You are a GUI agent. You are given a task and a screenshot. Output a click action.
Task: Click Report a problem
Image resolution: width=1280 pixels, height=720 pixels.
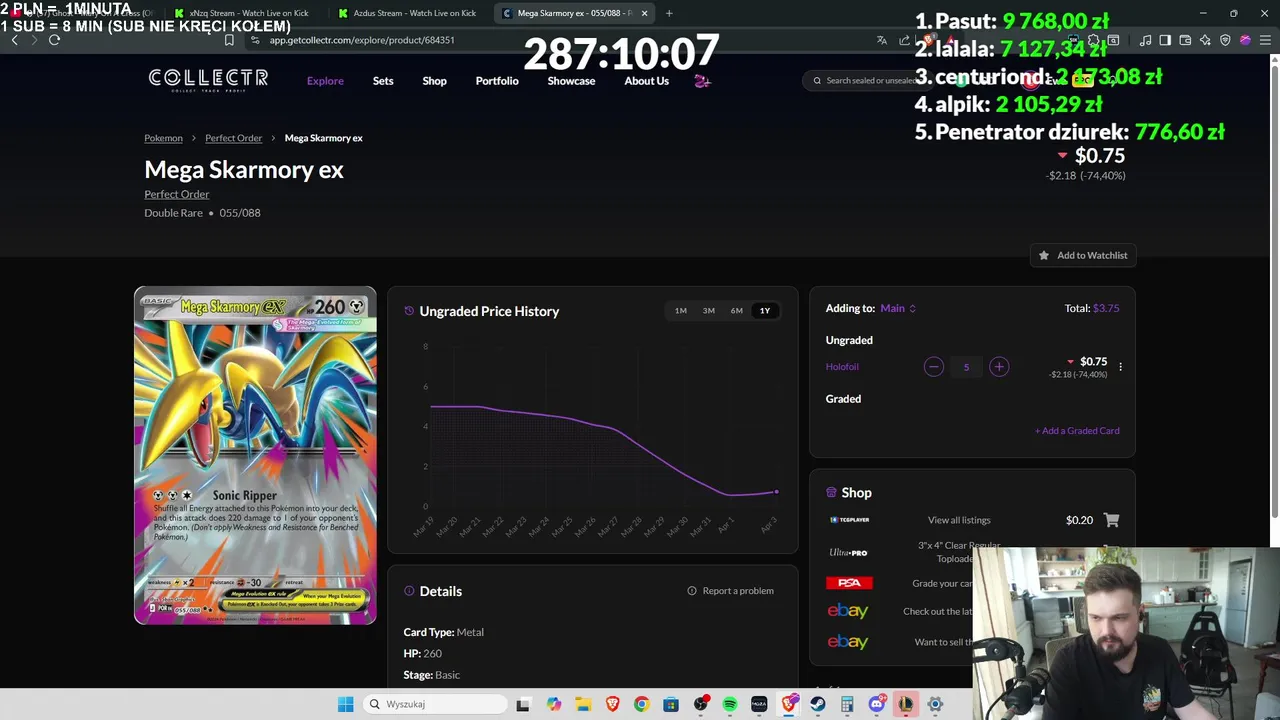click(730, 591)
